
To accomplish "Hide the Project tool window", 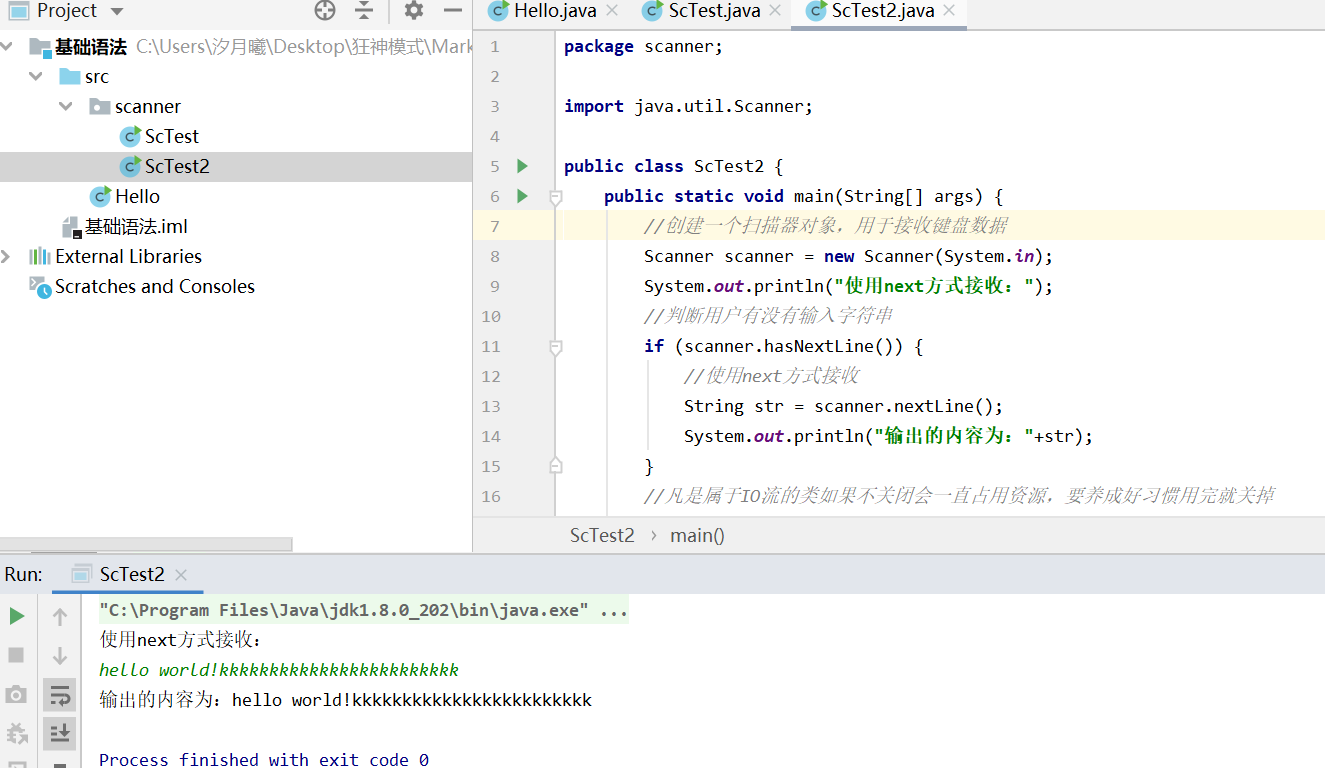I will tap(453, 11).
